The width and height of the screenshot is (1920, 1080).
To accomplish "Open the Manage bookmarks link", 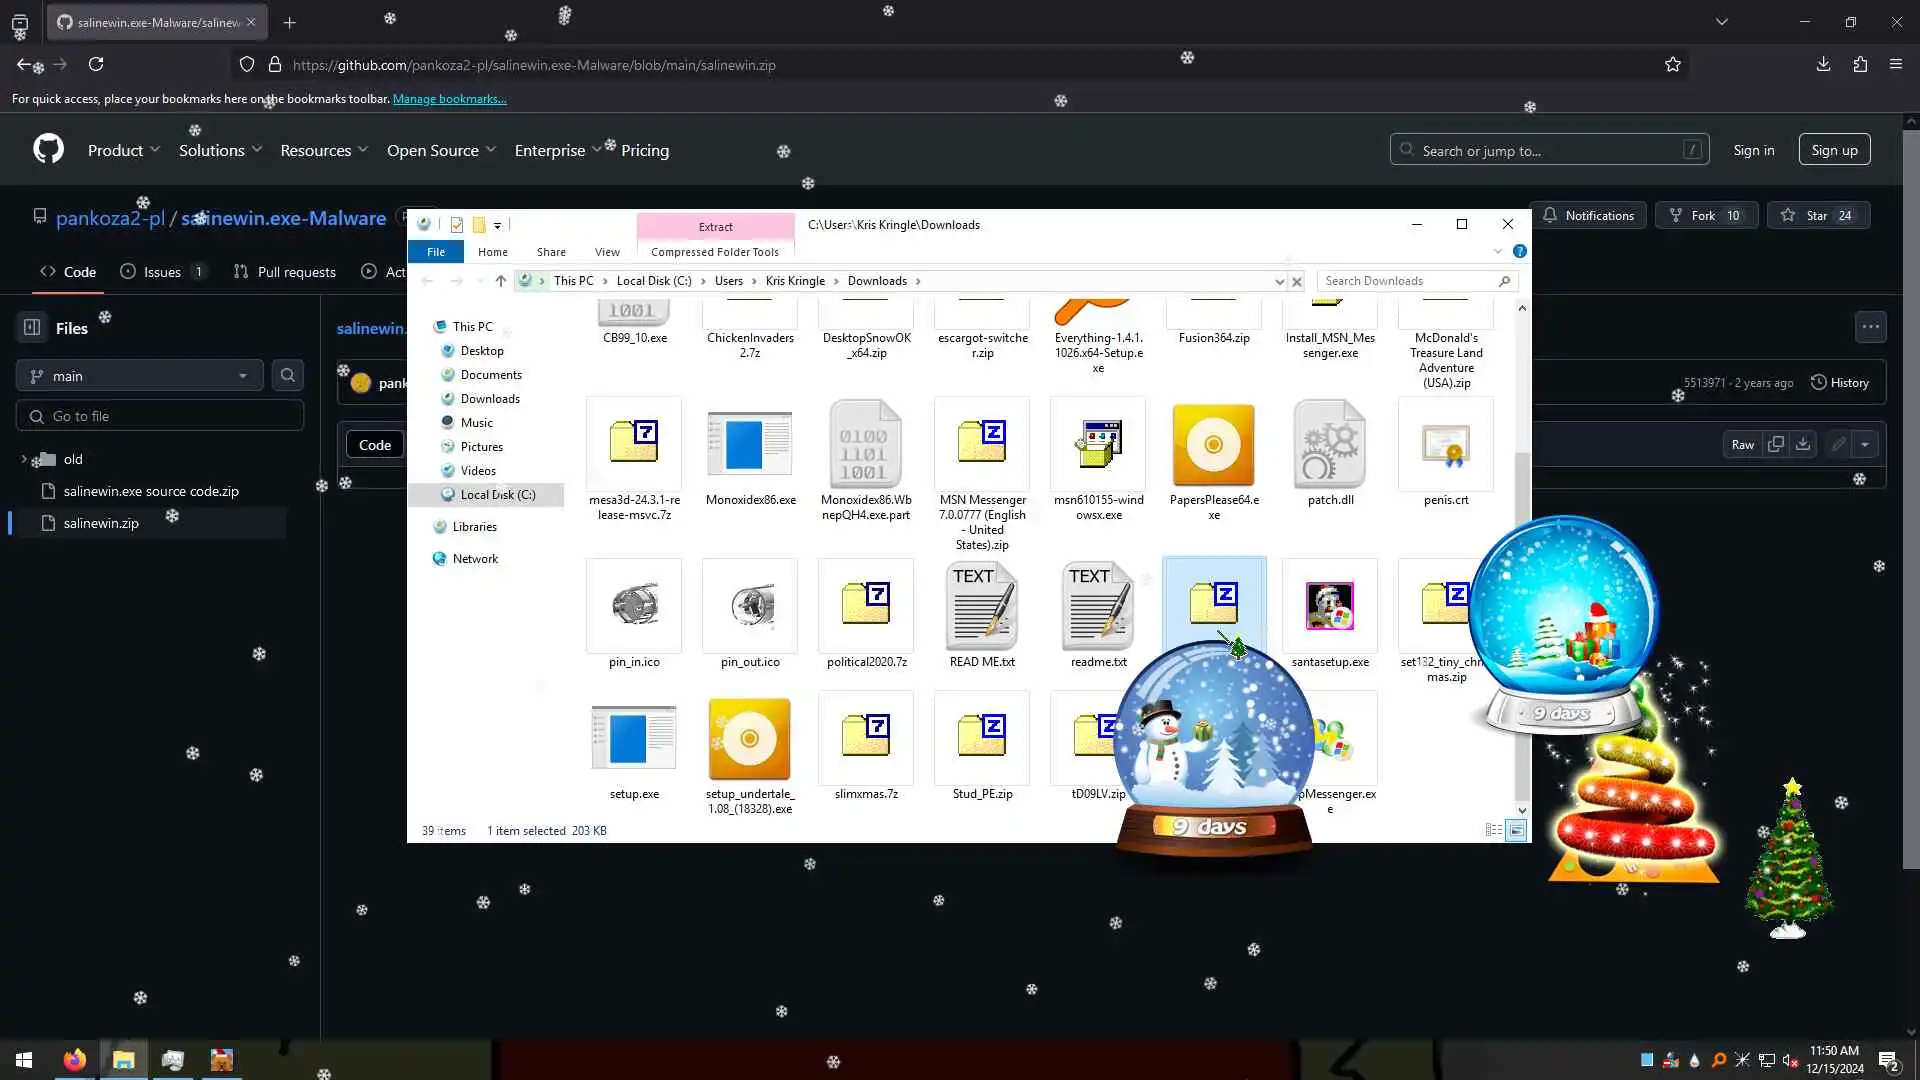I will pyautogui.click(x=449, y=99).
